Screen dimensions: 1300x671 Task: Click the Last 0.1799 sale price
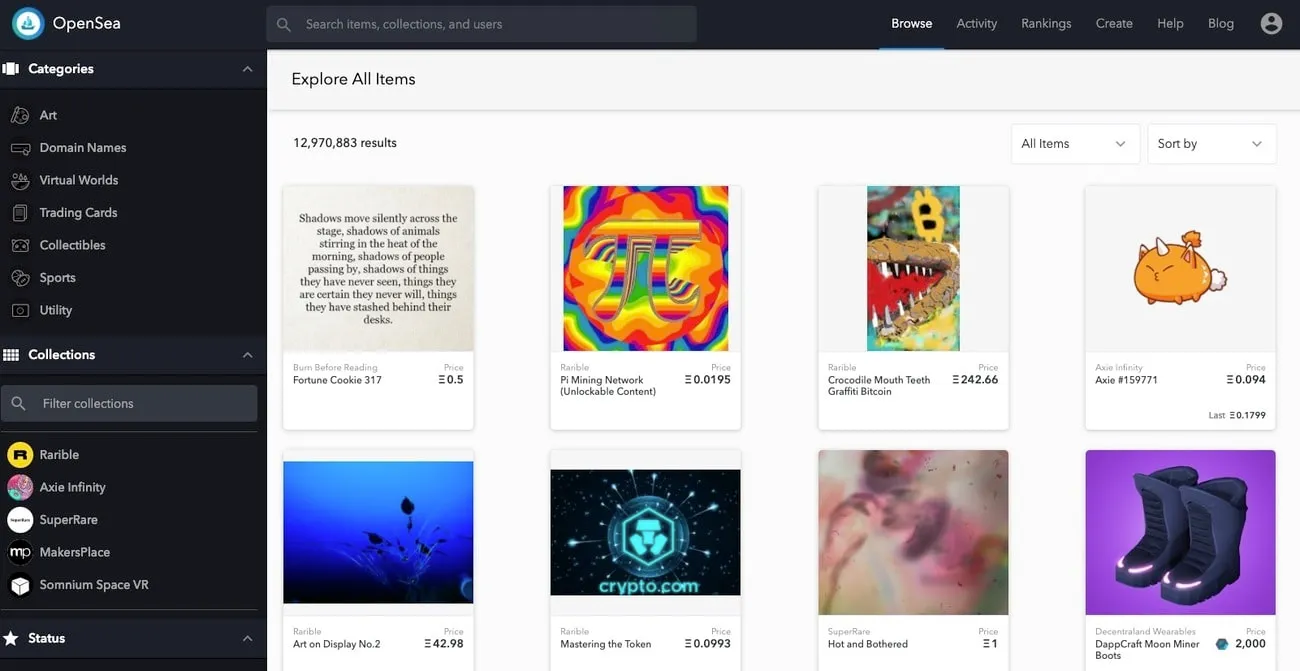pos(1237,415)
